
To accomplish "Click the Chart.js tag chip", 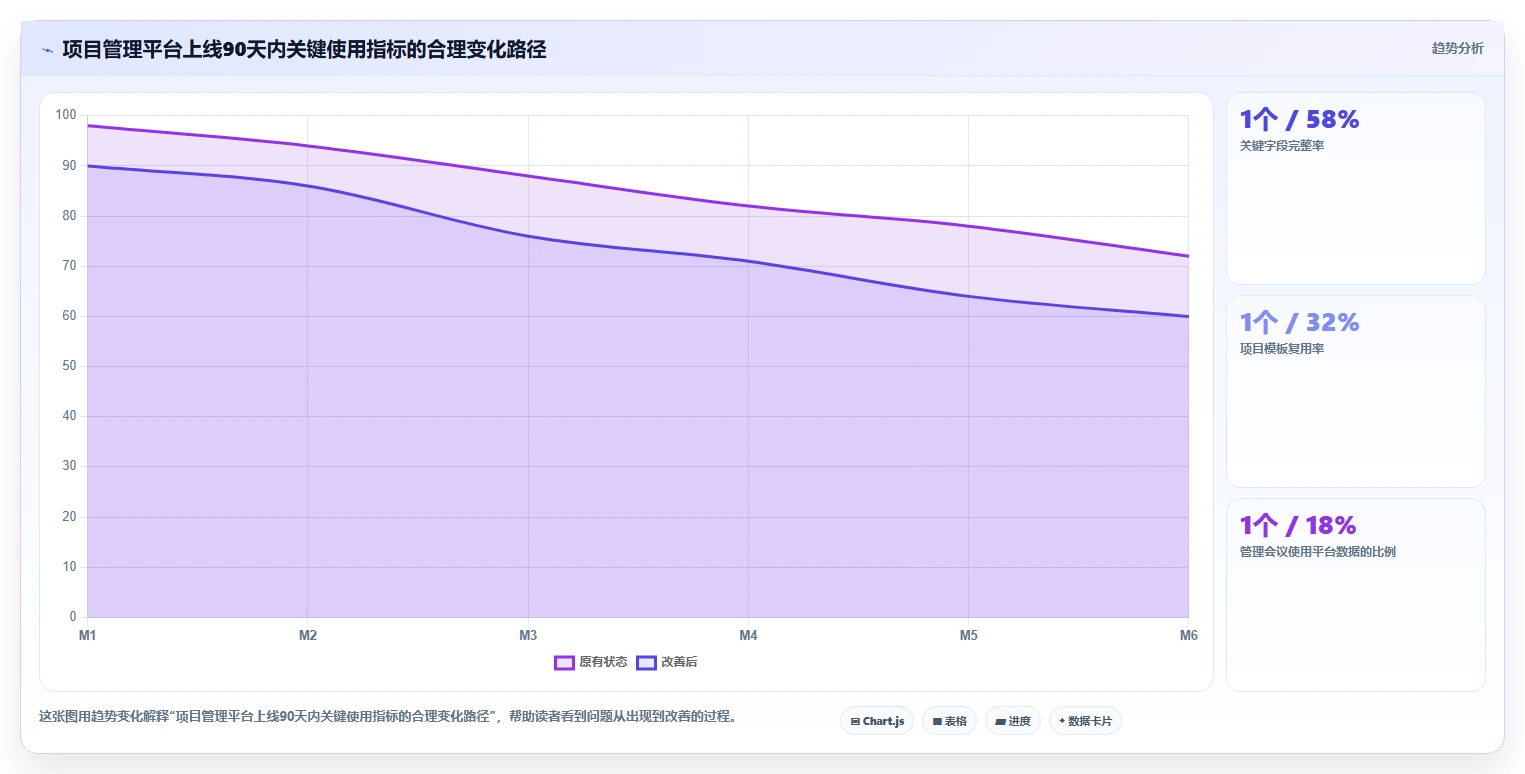I will 877,721.
